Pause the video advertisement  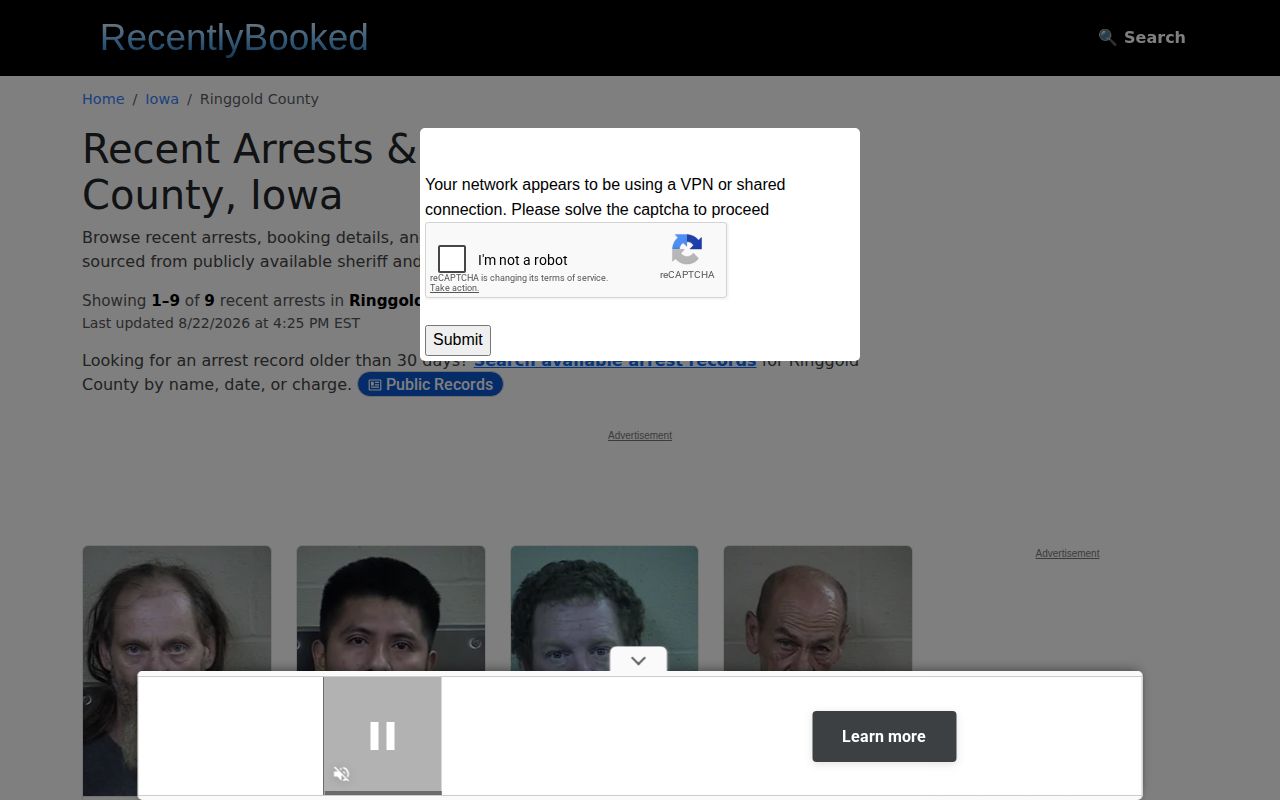(x=382, y=736)
